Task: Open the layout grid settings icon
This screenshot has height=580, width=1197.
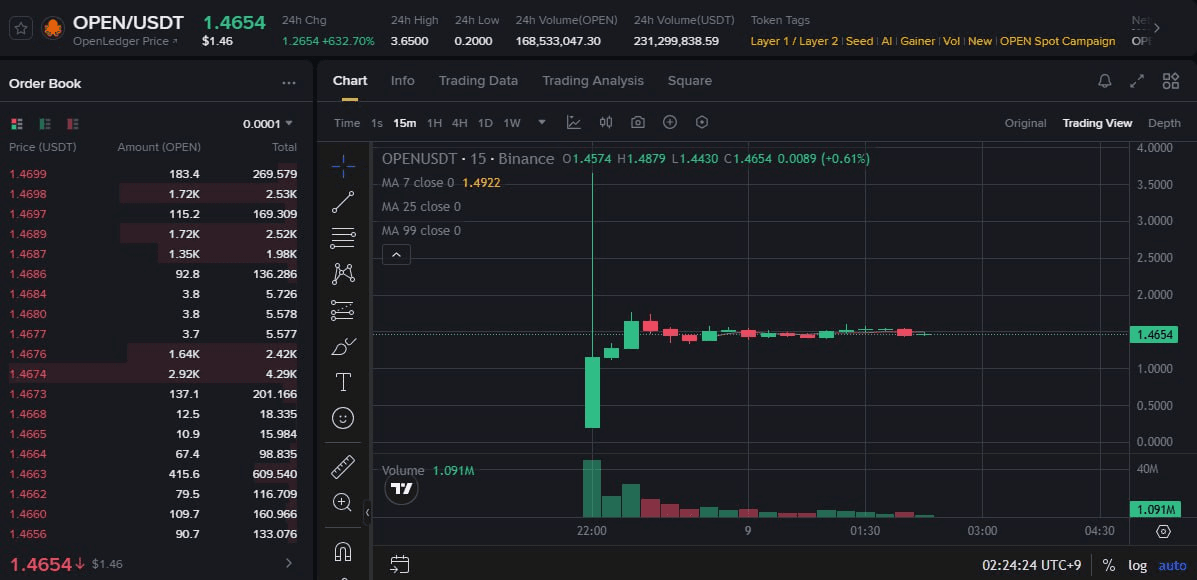Action: pyautogui.click(x=1170, y=81)
